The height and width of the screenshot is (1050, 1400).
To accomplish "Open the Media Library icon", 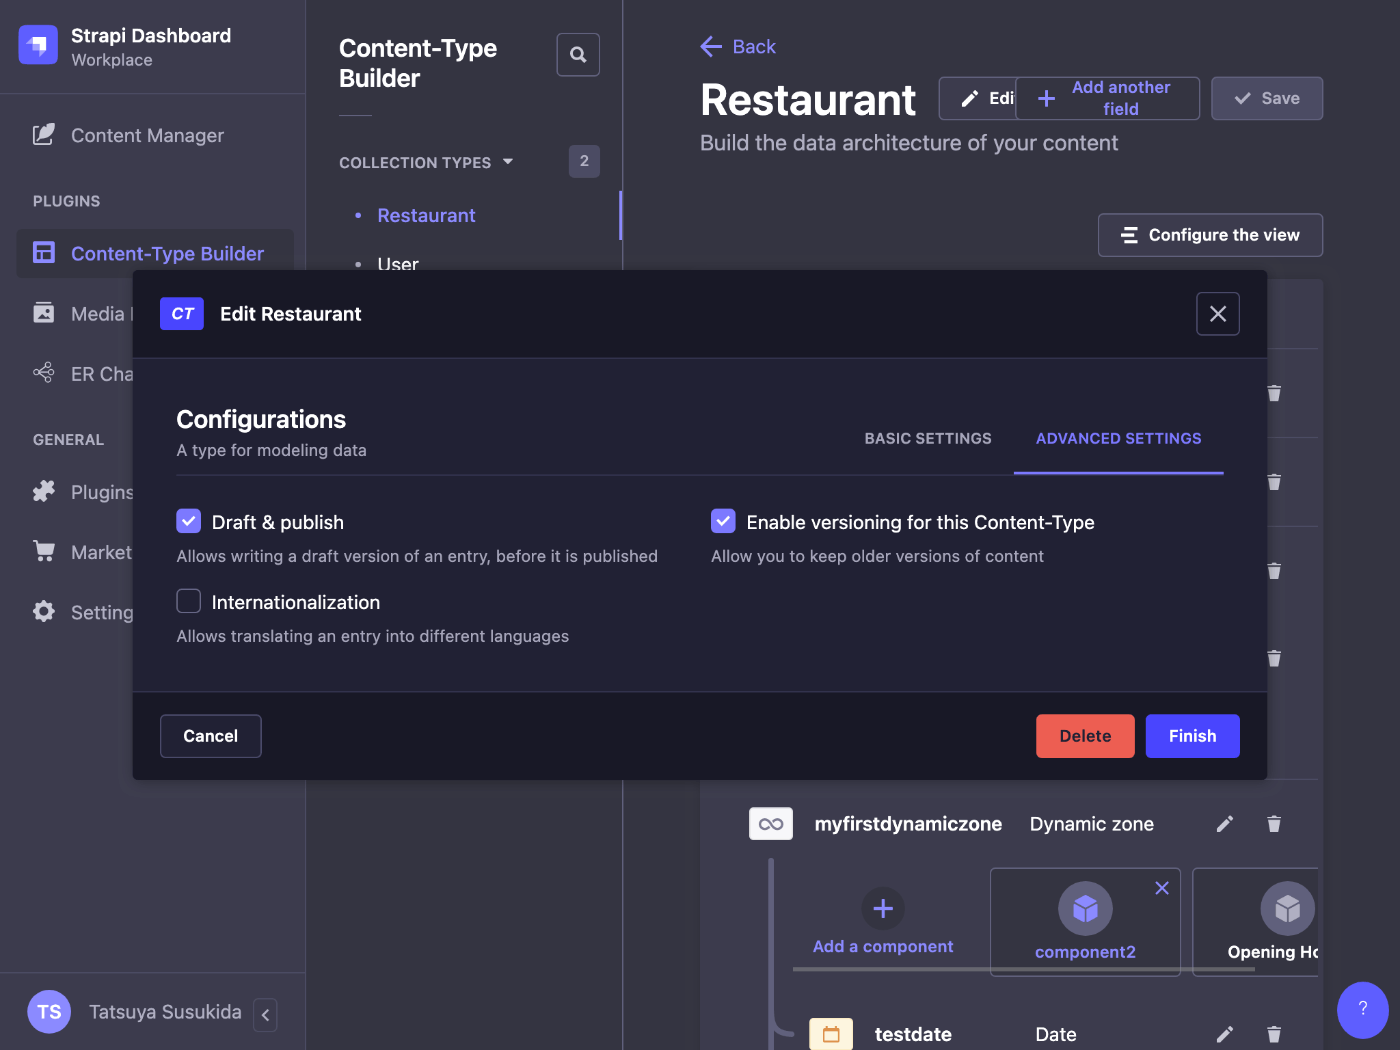I will pos(44,313).
